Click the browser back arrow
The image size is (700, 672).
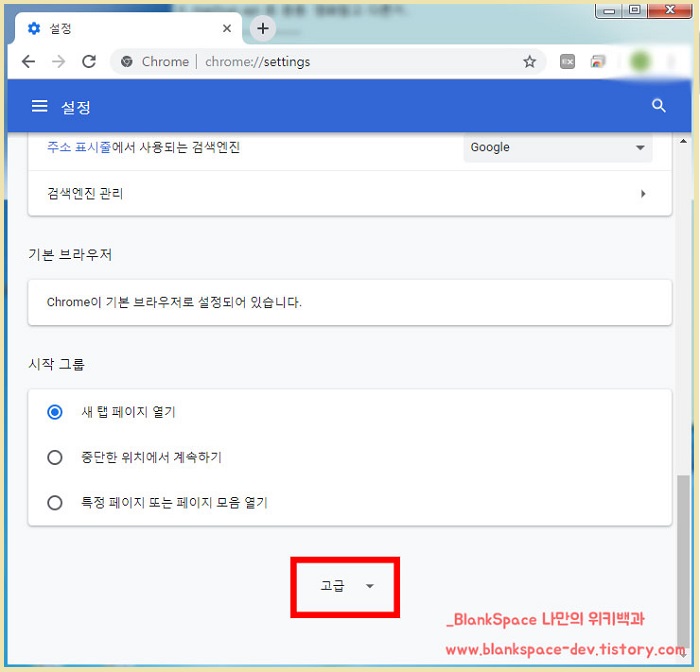[x=29, y=62]
